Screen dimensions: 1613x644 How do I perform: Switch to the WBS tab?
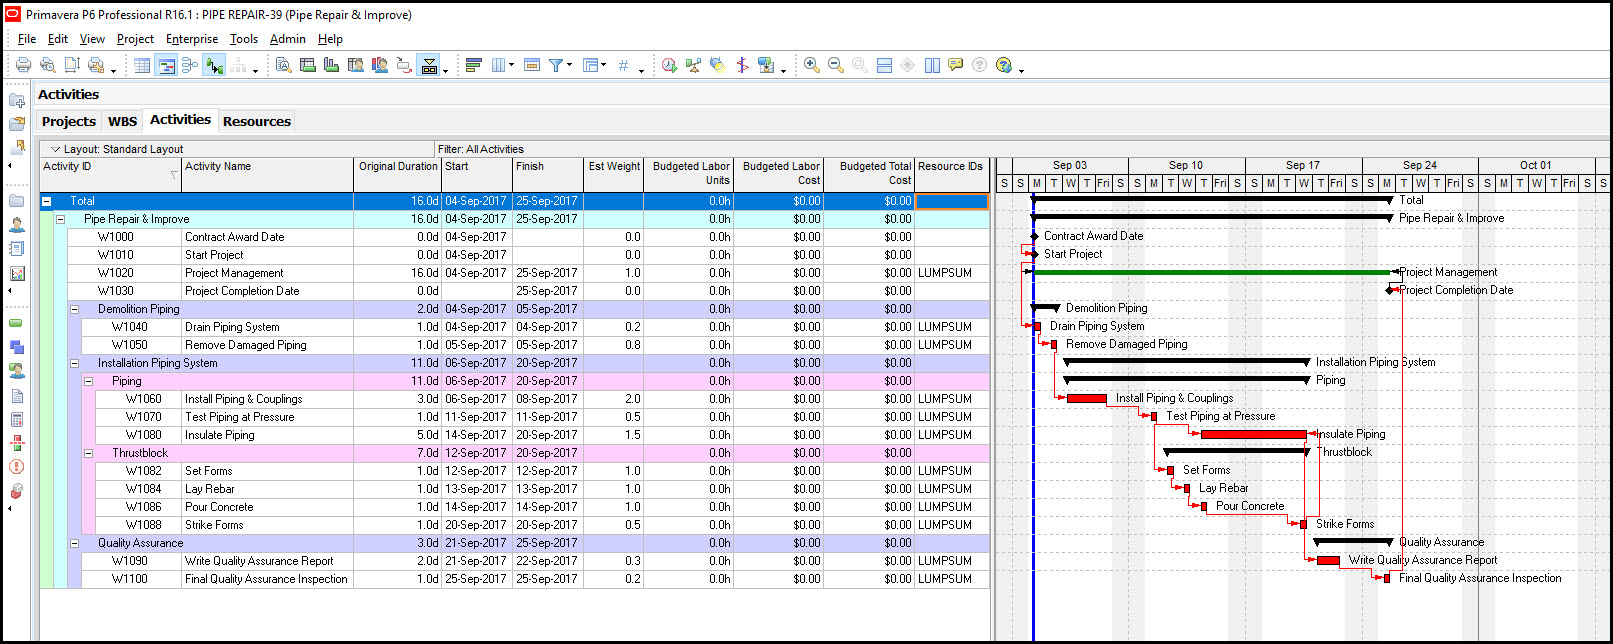coord(122,121)
